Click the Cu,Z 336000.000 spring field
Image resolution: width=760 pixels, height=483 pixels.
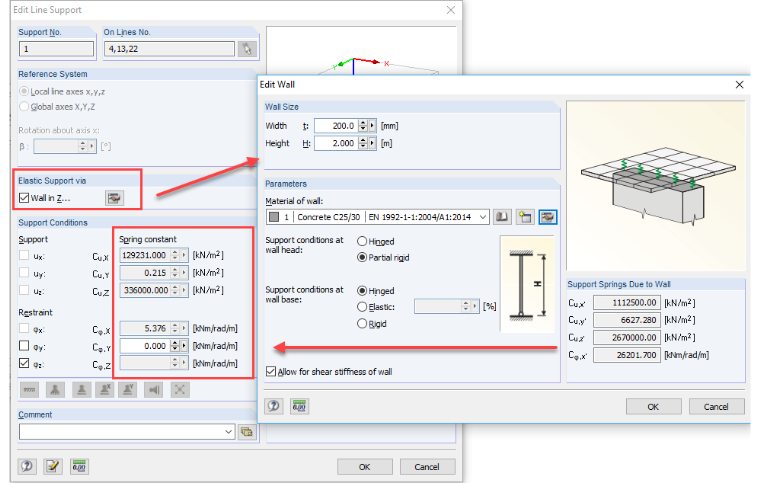tap(145, 290)
